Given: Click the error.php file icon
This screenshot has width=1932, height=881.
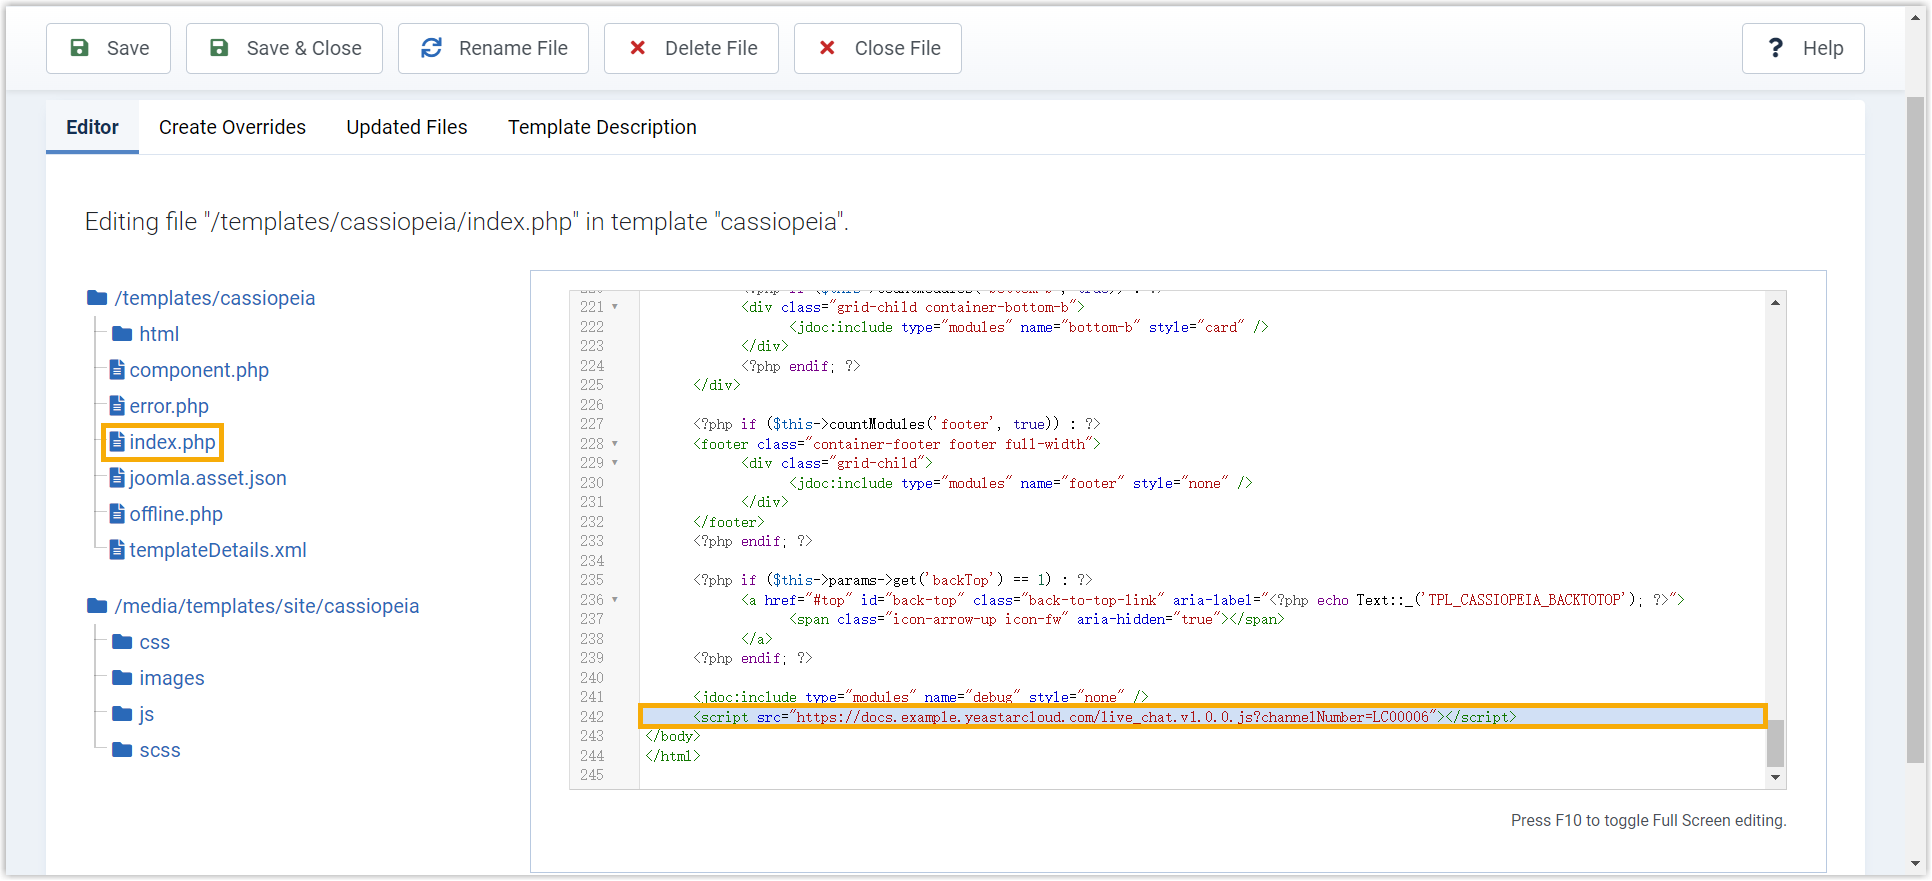Looking at the screenshot, I should click(117, 406).
